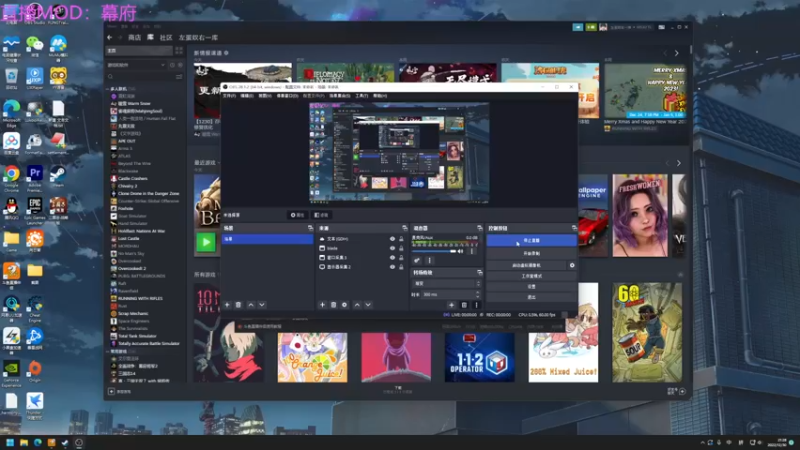The width and height of the screenshot is (800, 450).
Task: Pop out the Sources dock panel icon
Action: [x=405, y=228]
